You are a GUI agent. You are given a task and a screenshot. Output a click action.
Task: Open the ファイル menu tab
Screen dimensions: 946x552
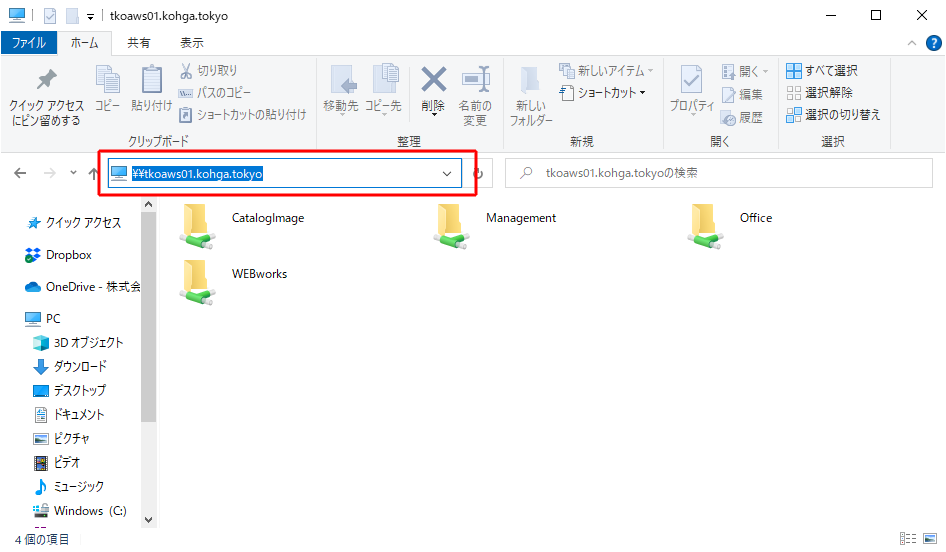[29, 43]
